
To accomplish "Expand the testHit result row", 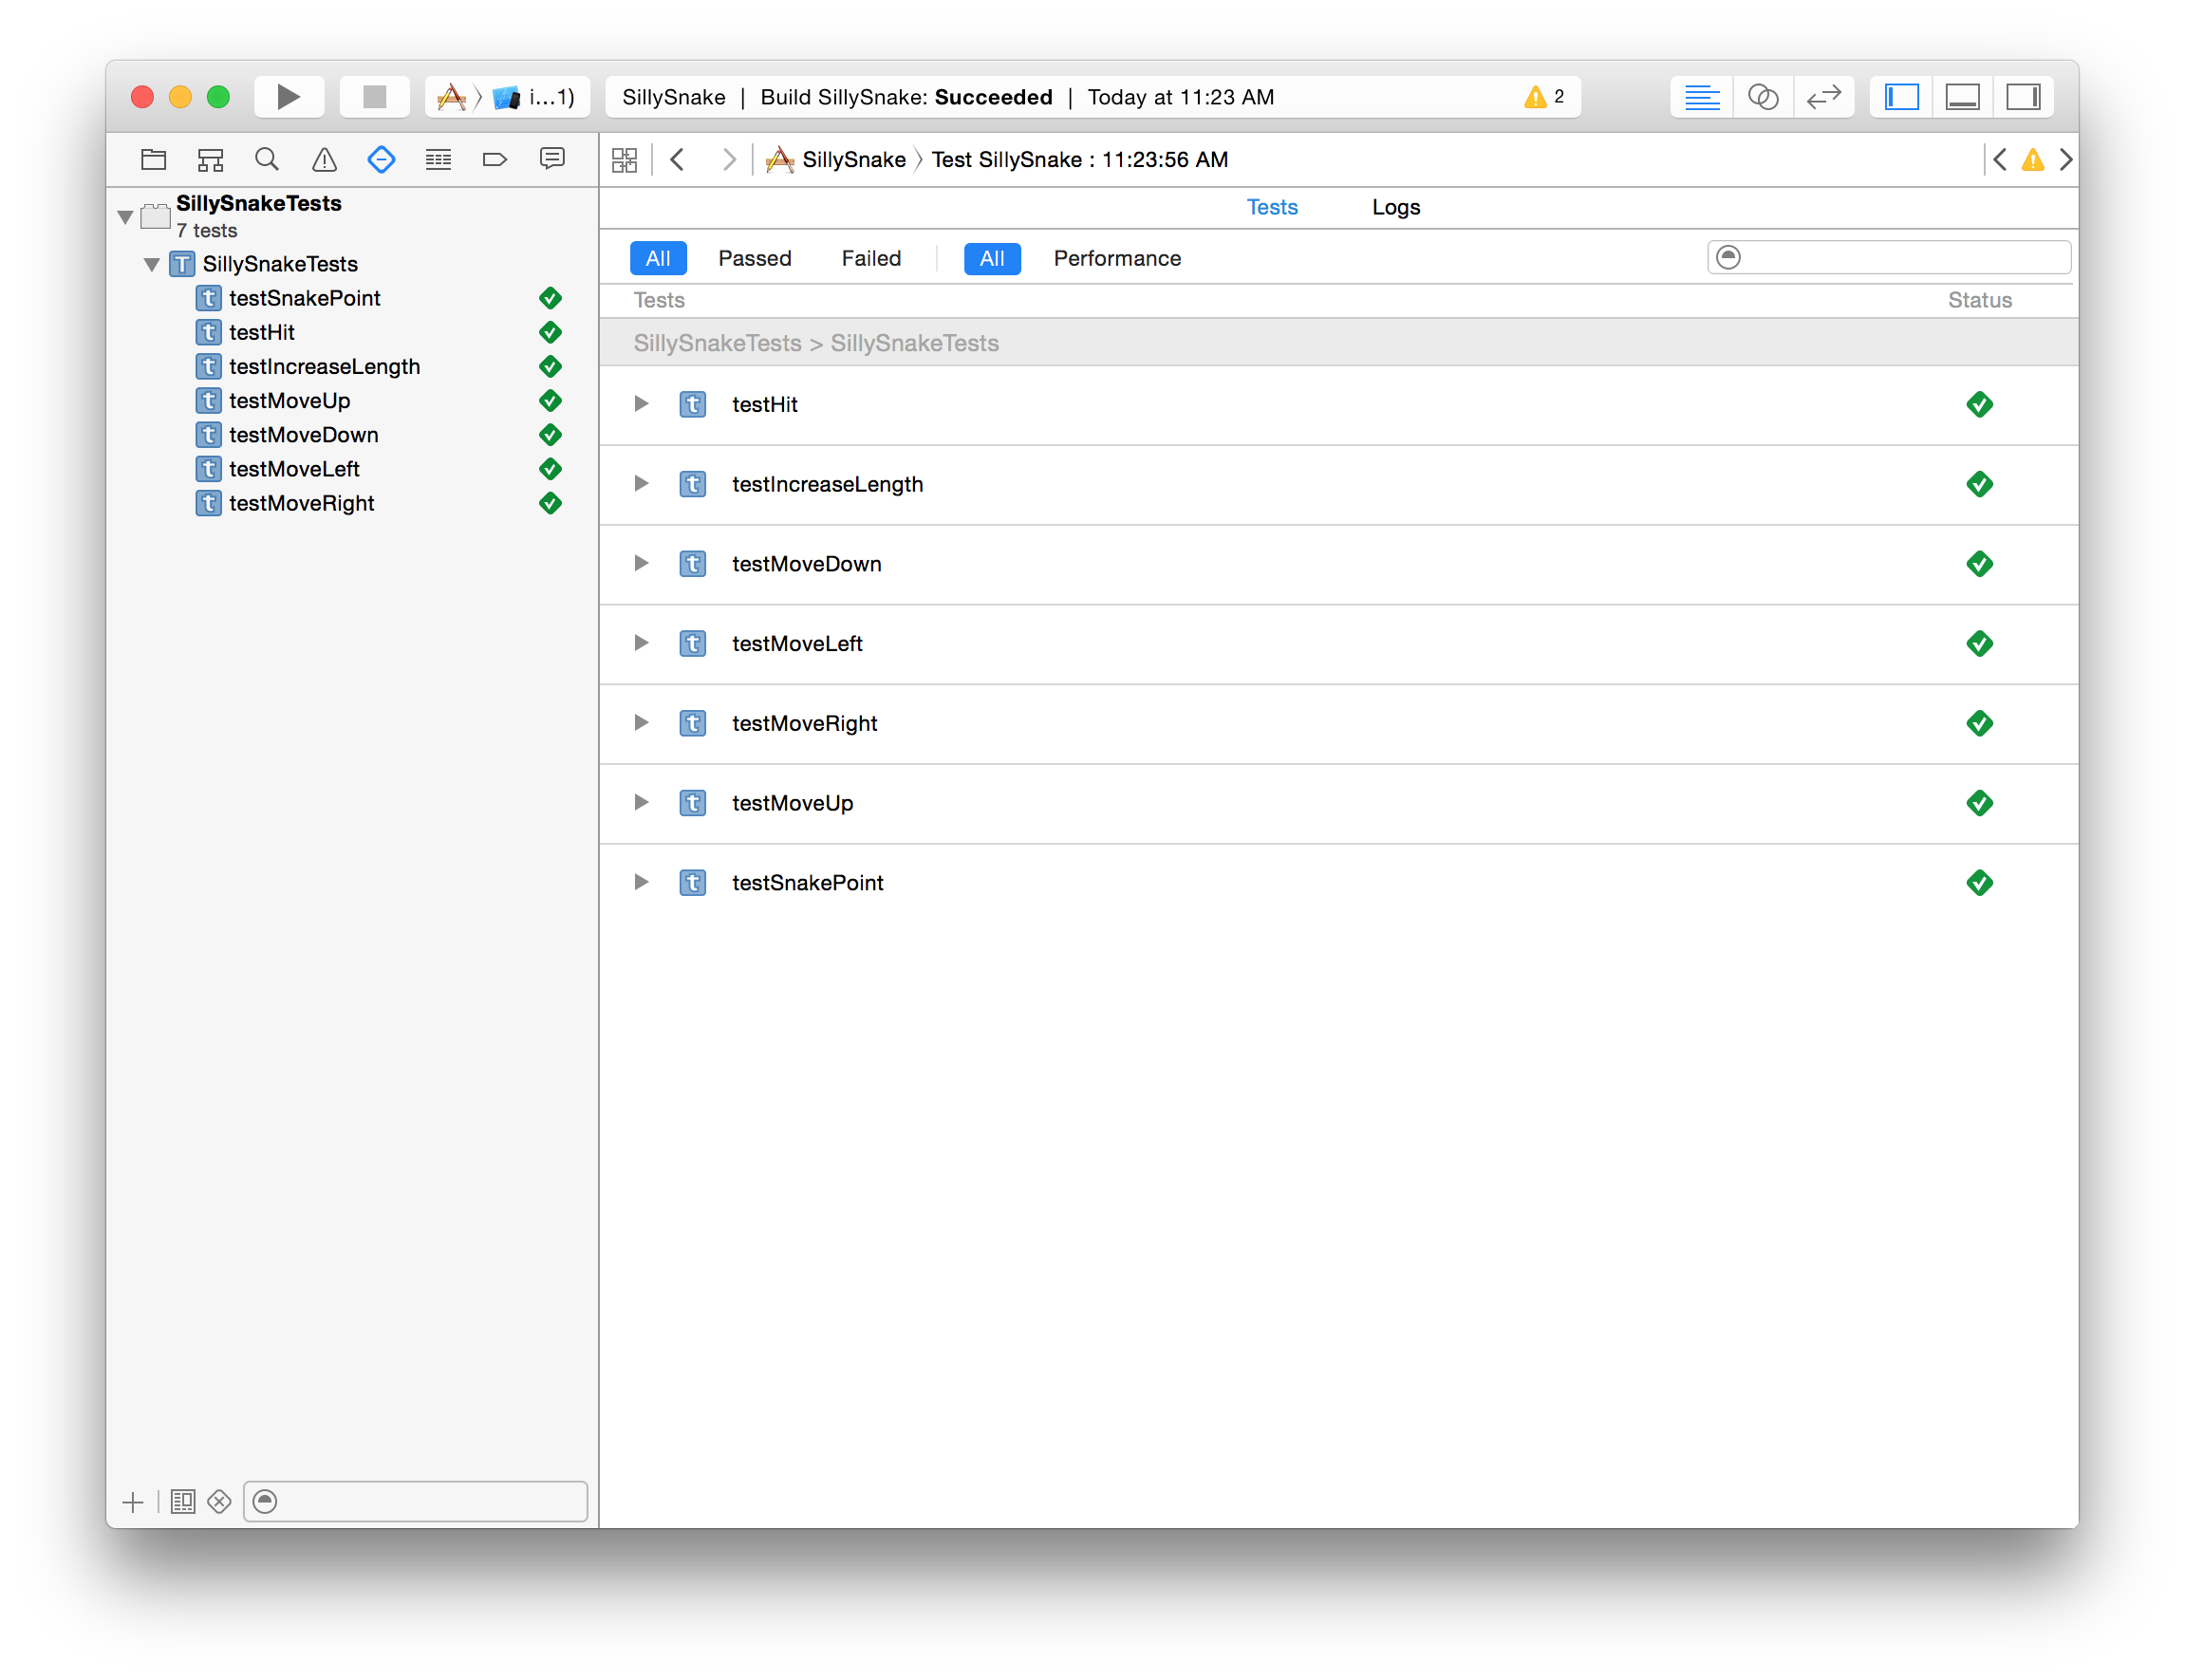I will click(641, 404).
